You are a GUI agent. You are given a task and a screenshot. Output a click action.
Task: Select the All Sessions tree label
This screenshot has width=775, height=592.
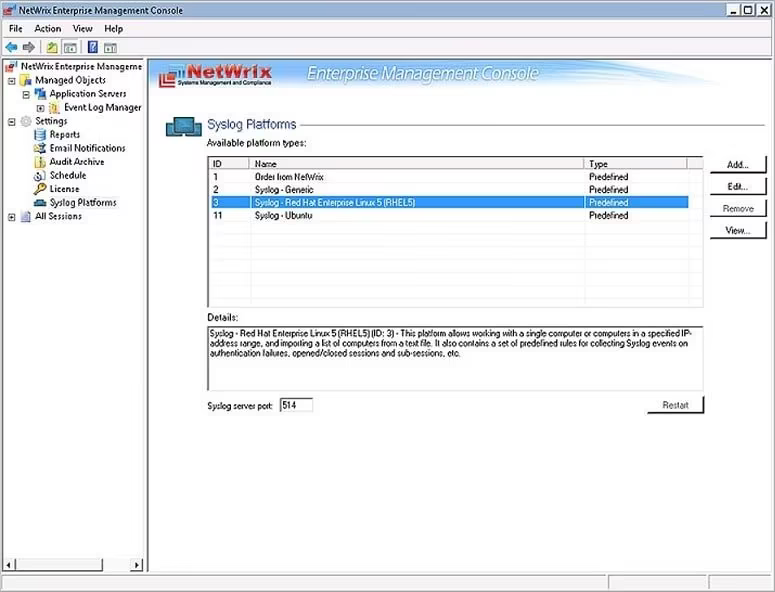pyautogui.click(x=58, y=216)
